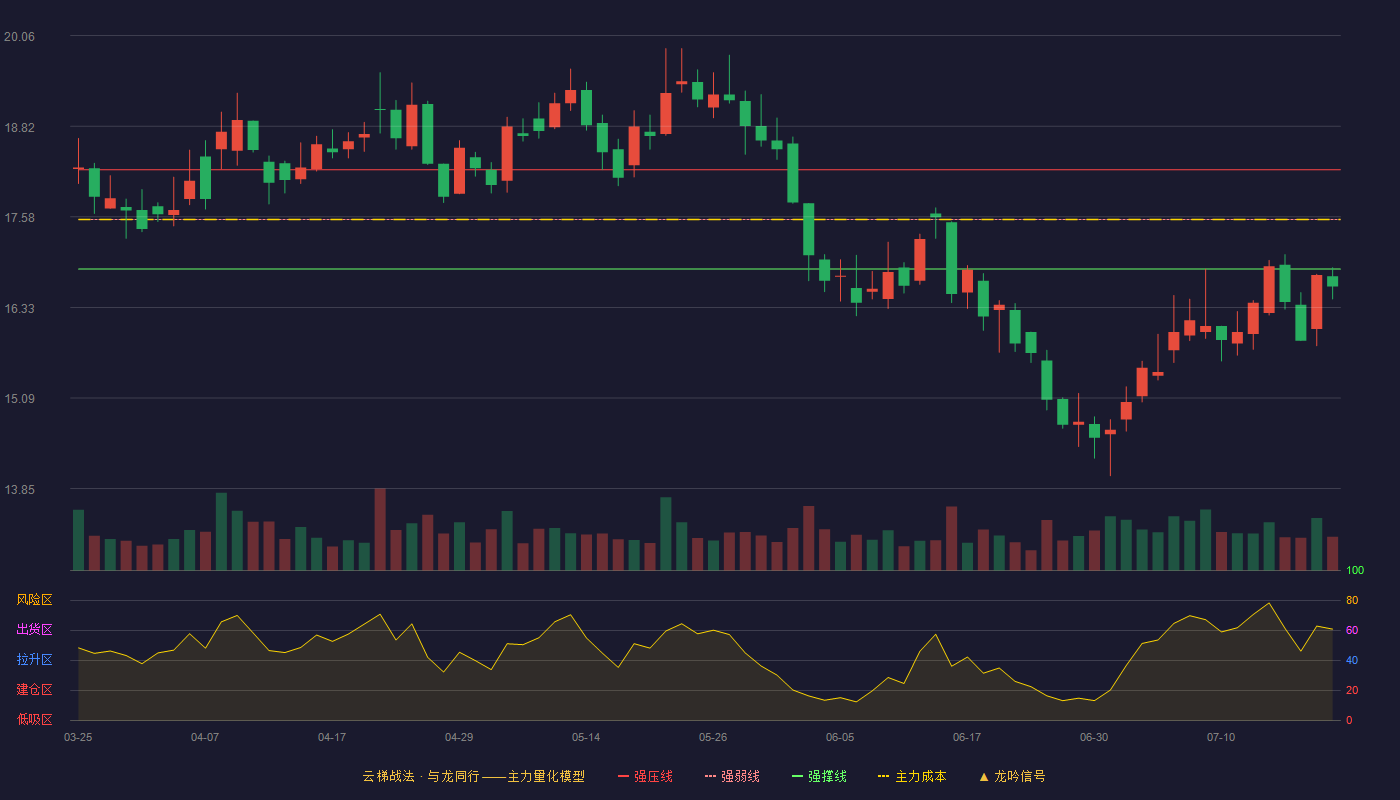Screen dimensions: 1400x800
Task: Click the 13.85 price axis label
Action: point(19,490)
